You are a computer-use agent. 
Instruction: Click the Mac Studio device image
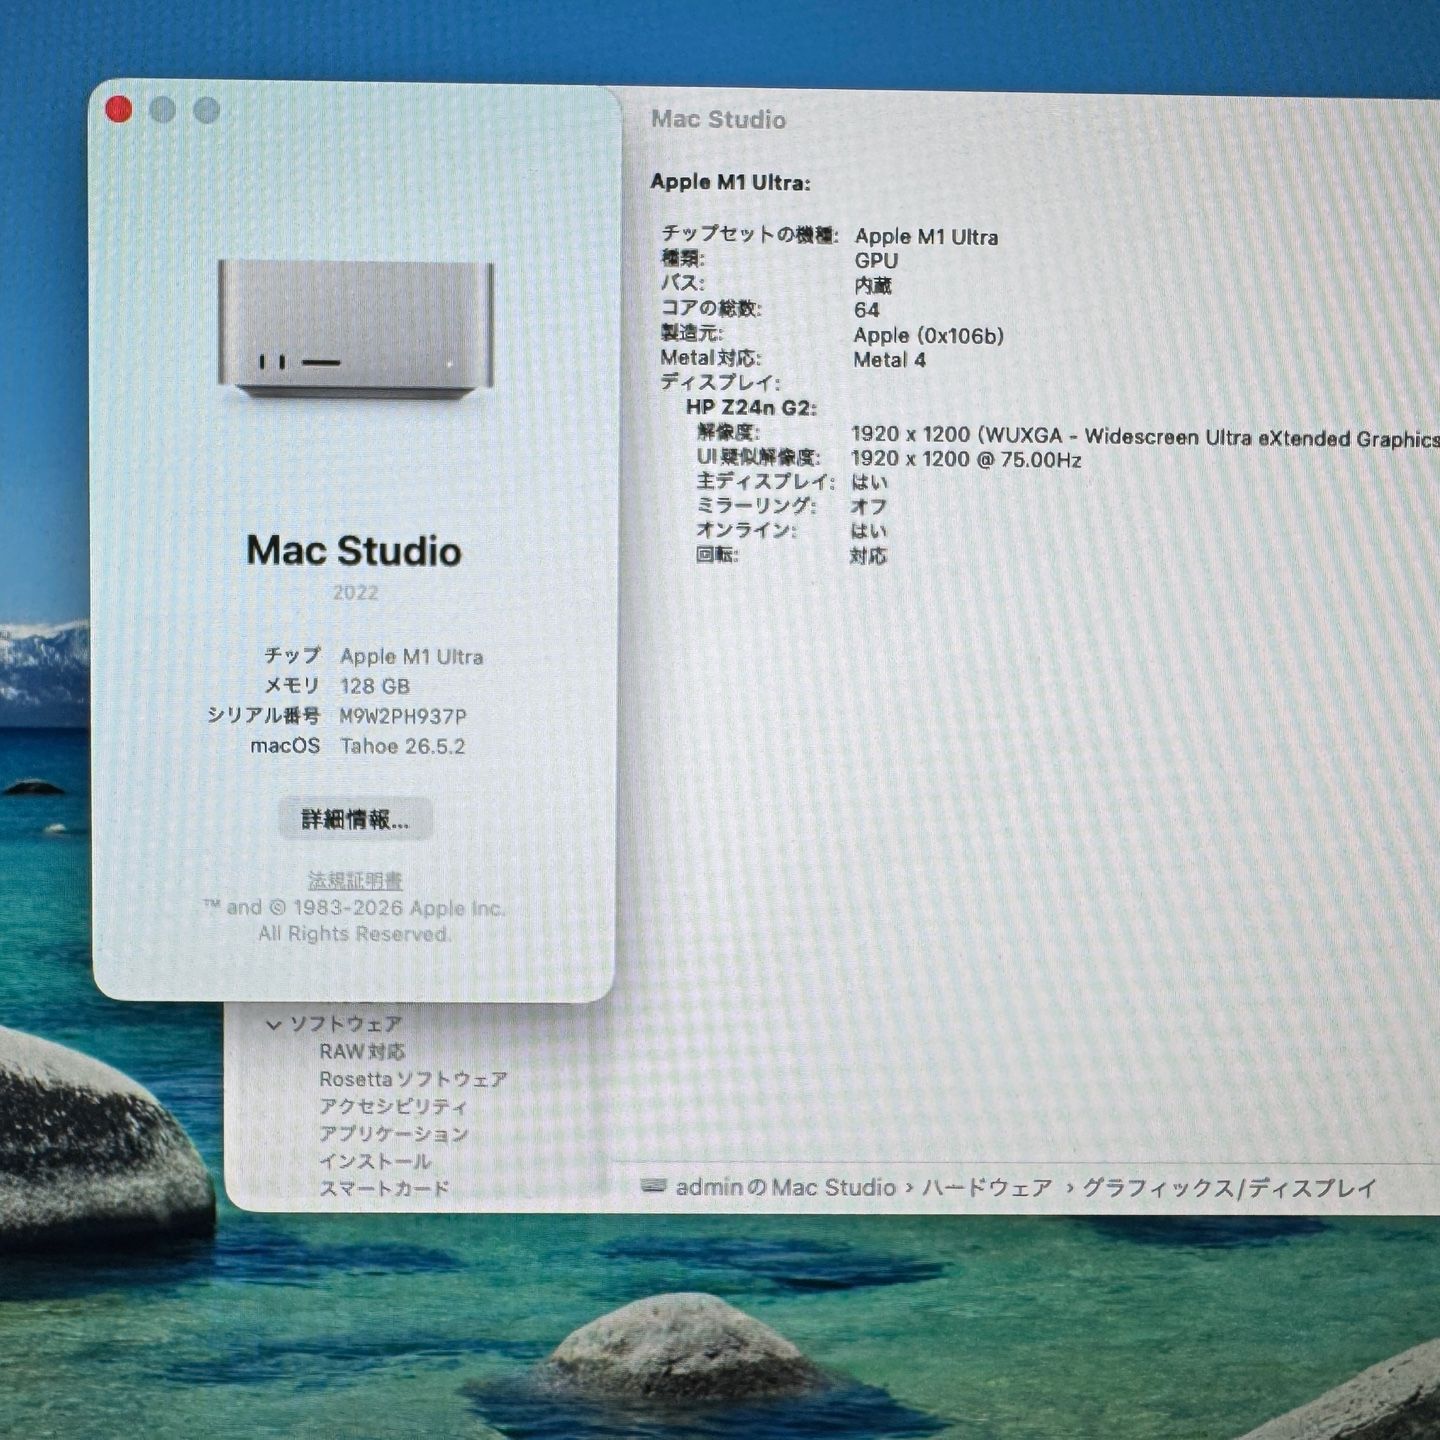point(355,328)
